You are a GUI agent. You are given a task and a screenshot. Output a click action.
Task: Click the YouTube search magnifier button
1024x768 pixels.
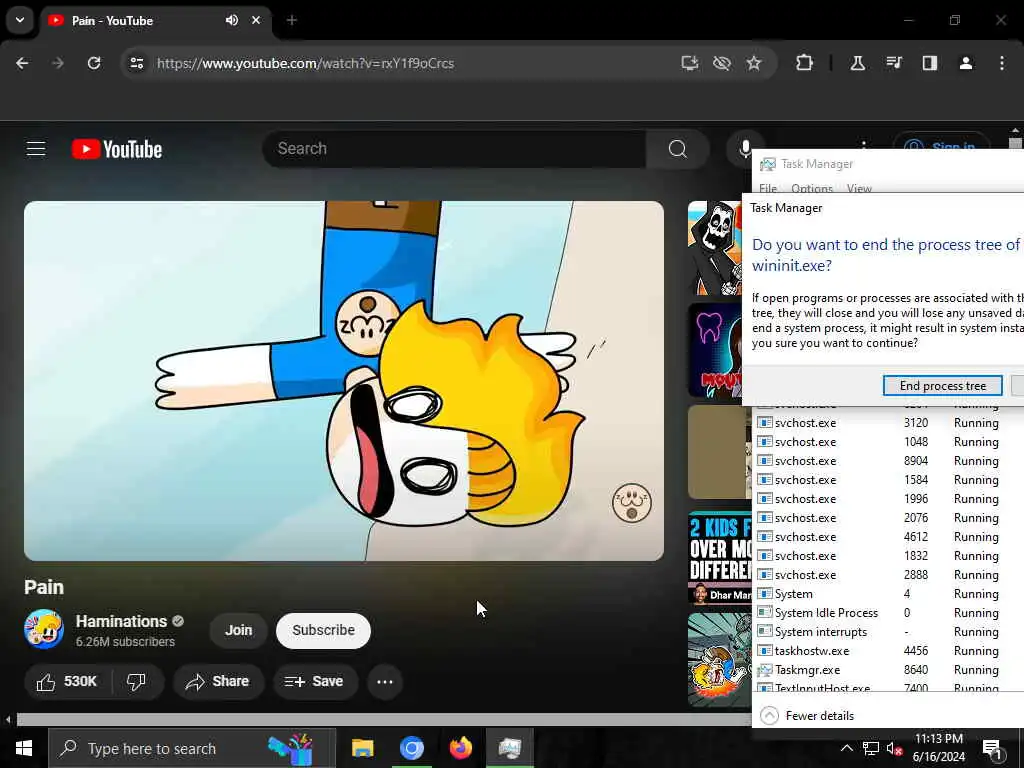click(678, 149)
